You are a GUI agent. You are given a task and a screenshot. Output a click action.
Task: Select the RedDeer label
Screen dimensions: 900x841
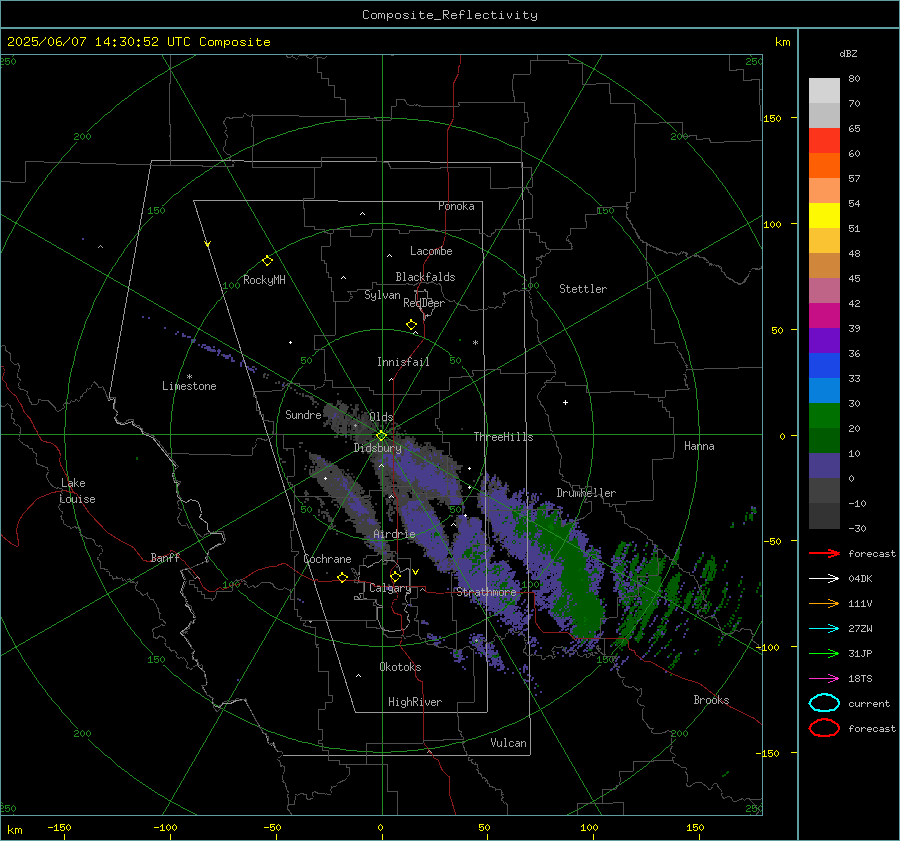(x=424, y=303)
